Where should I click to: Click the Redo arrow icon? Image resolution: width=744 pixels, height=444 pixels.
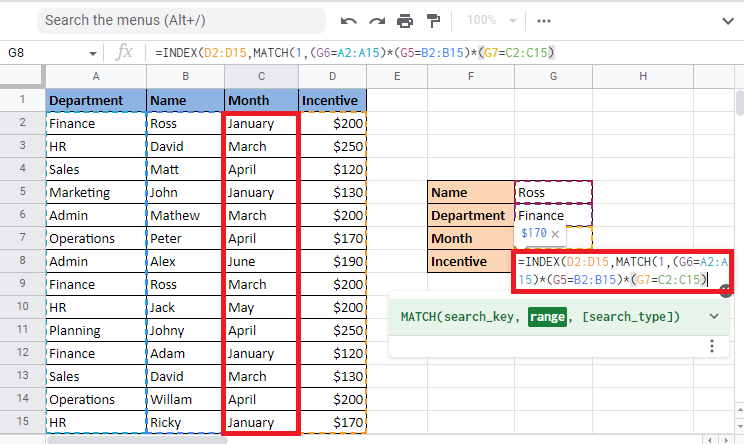tap(377, 20)
